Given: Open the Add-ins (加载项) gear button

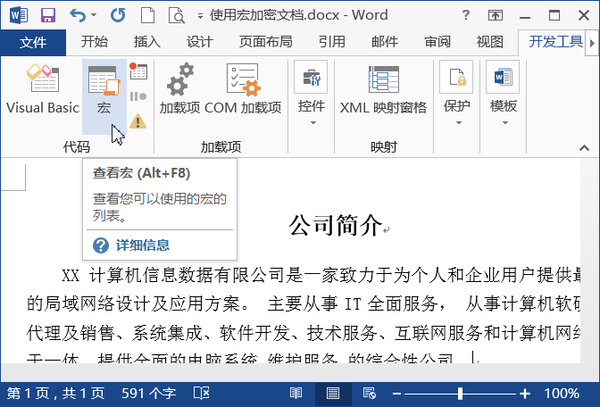Looking at the screenshot, I should click(x=179, y=89).
